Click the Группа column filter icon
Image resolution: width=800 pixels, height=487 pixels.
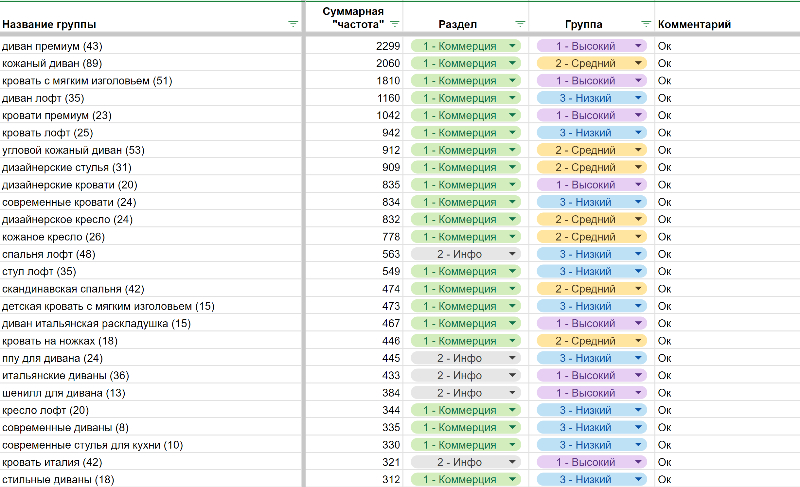(646, 23)
